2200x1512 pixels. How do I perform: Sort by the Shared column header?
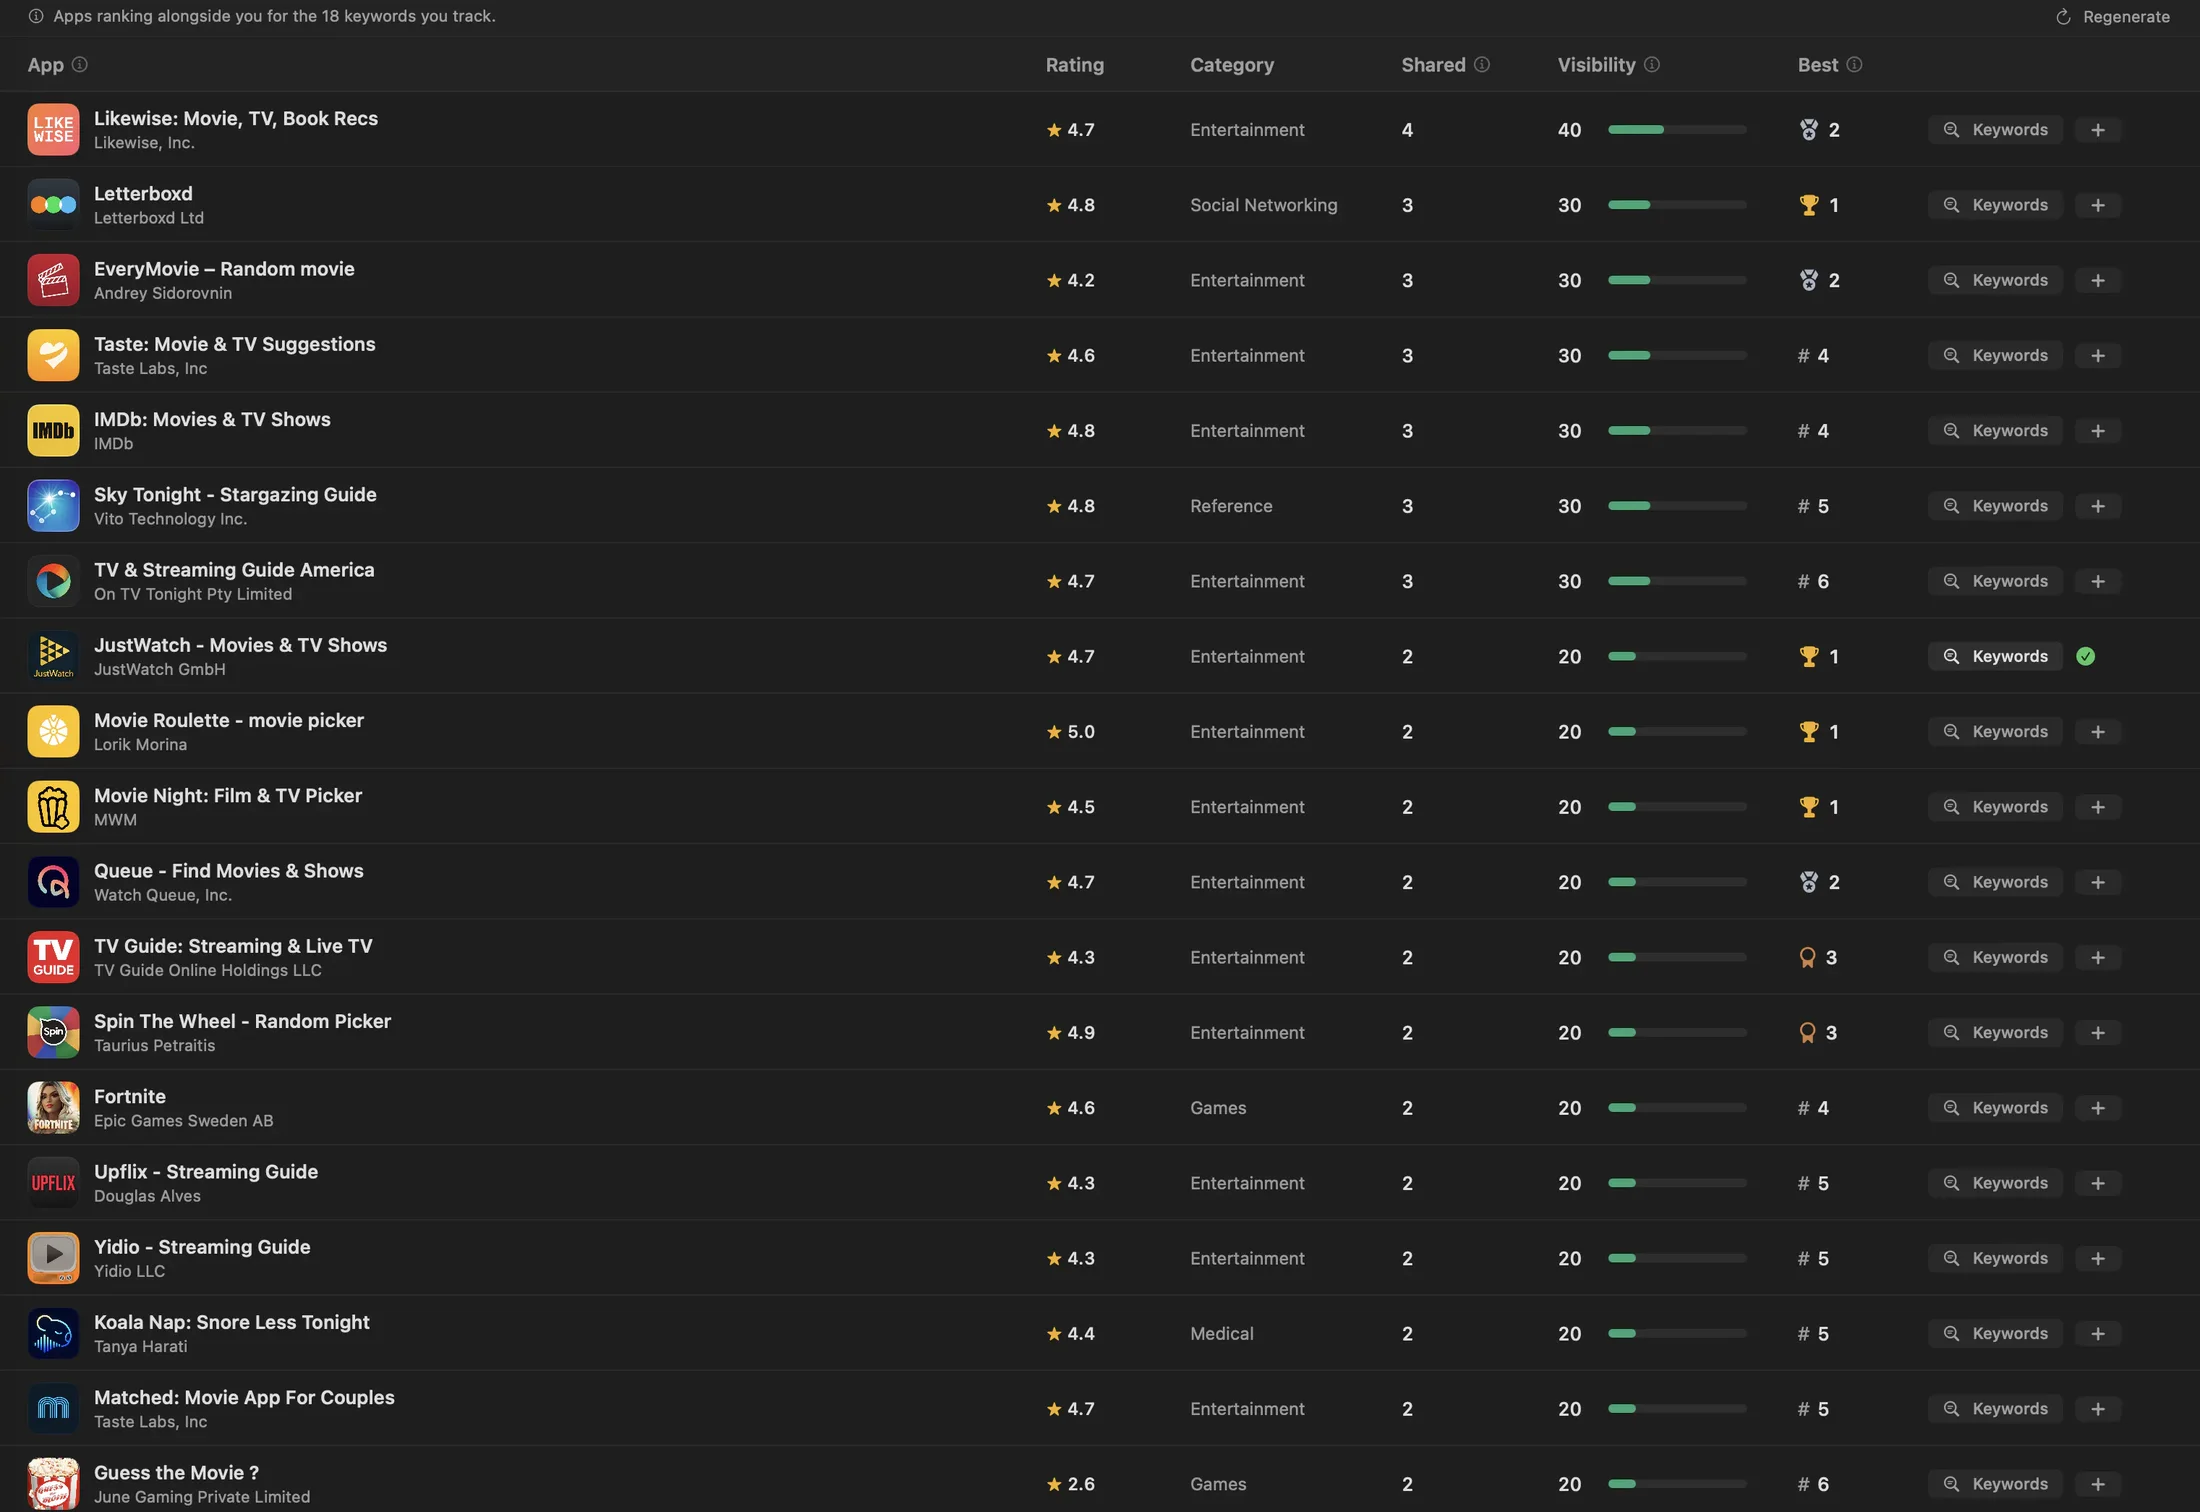1433,65
